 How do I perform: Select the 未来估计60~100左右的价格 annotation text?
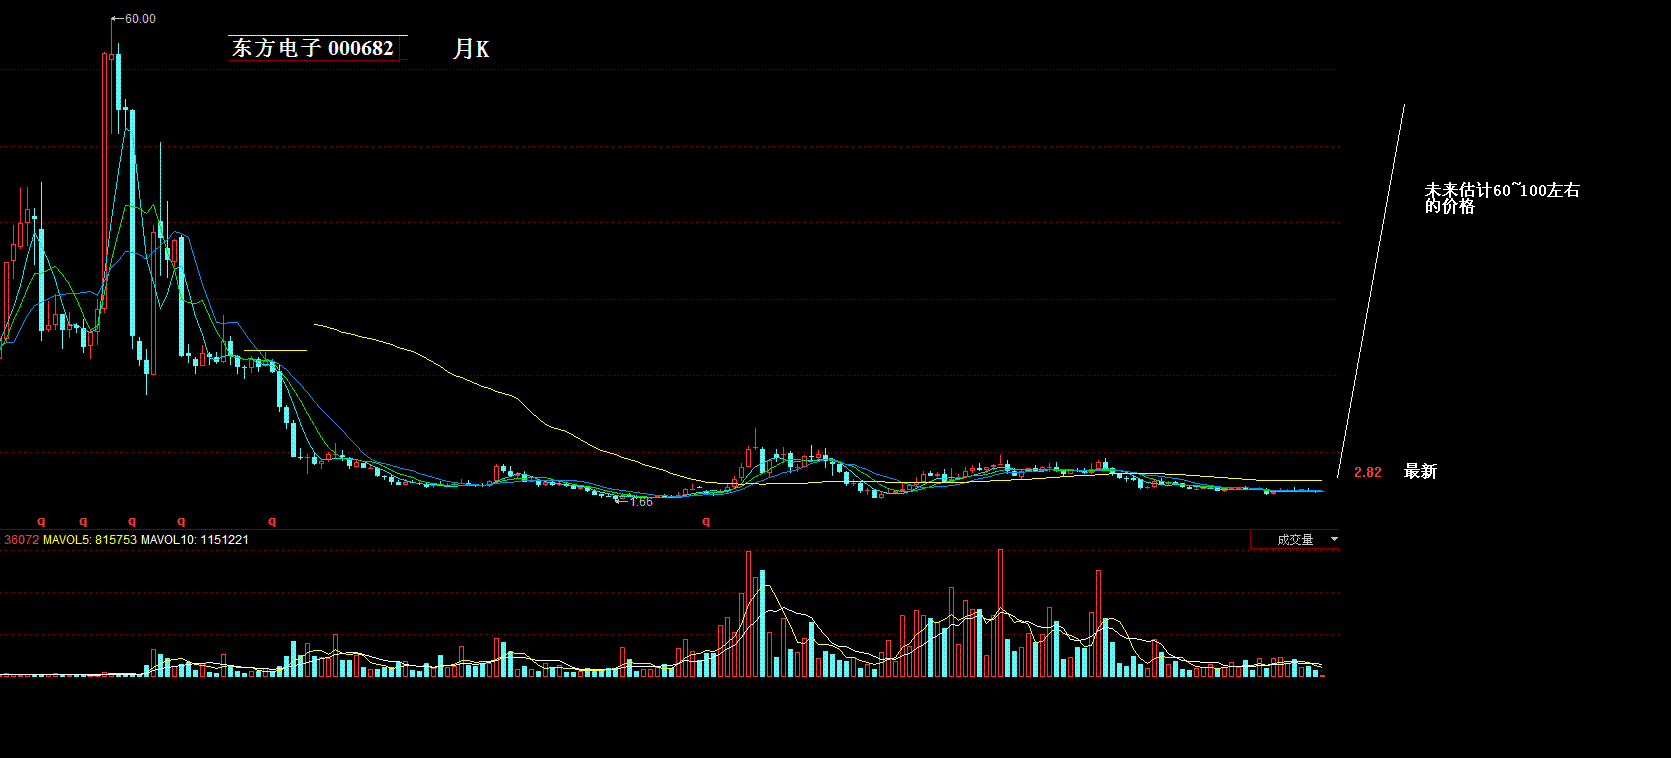pos(1502,198)
